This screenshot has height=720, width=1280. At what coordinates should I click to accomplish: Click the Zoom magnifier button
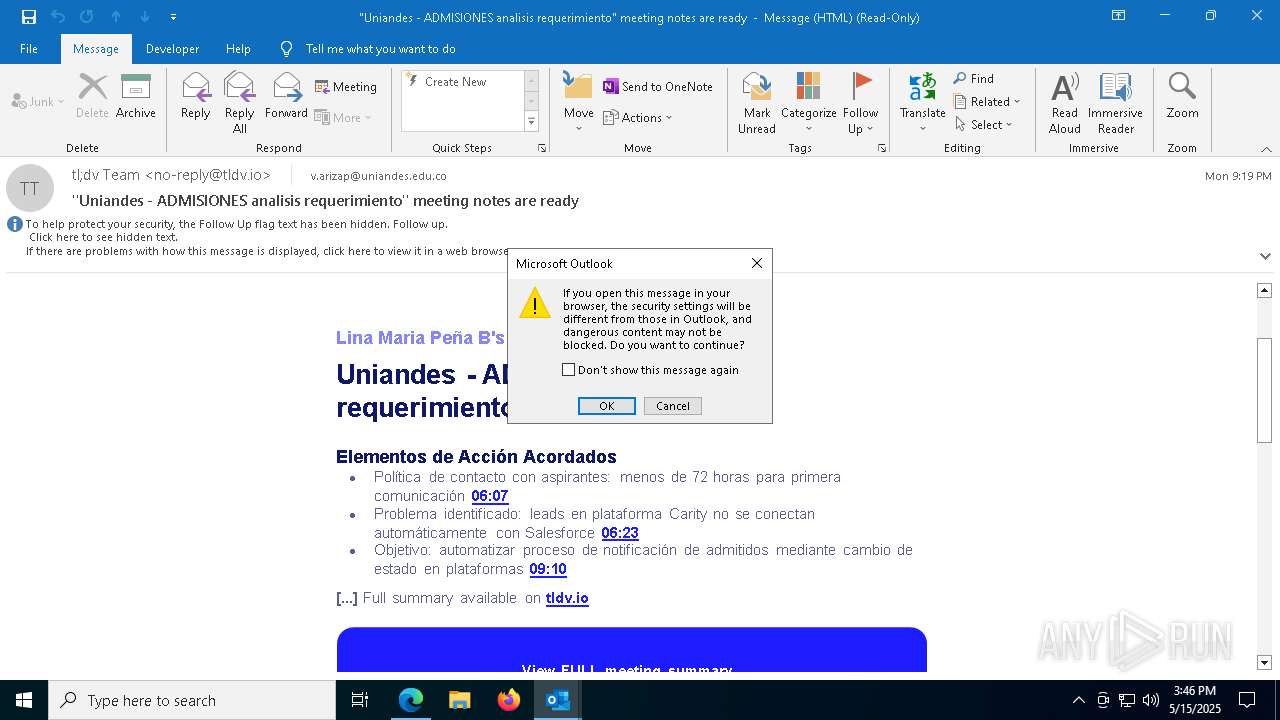pos(1182,95)
